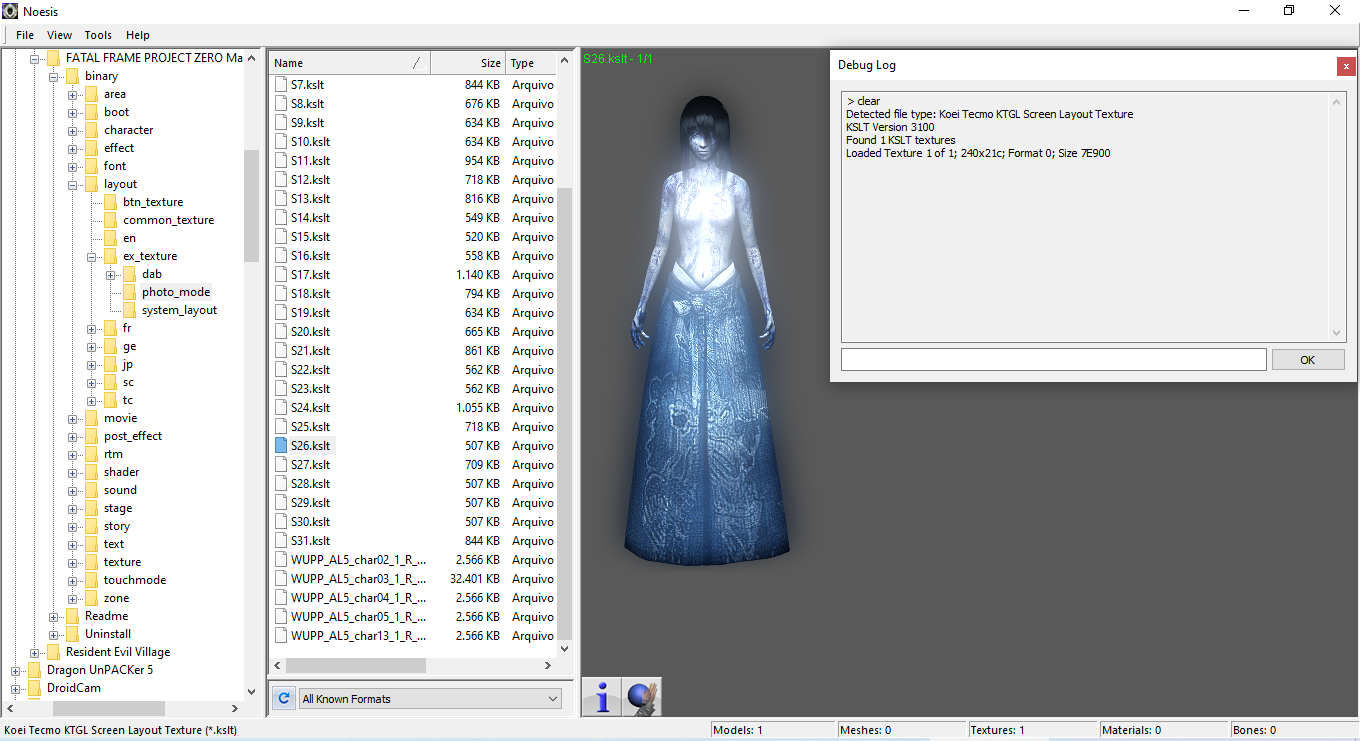Click the S21.kslt file icon
This screenshot has width=1360, height=741.
[281, 351]
